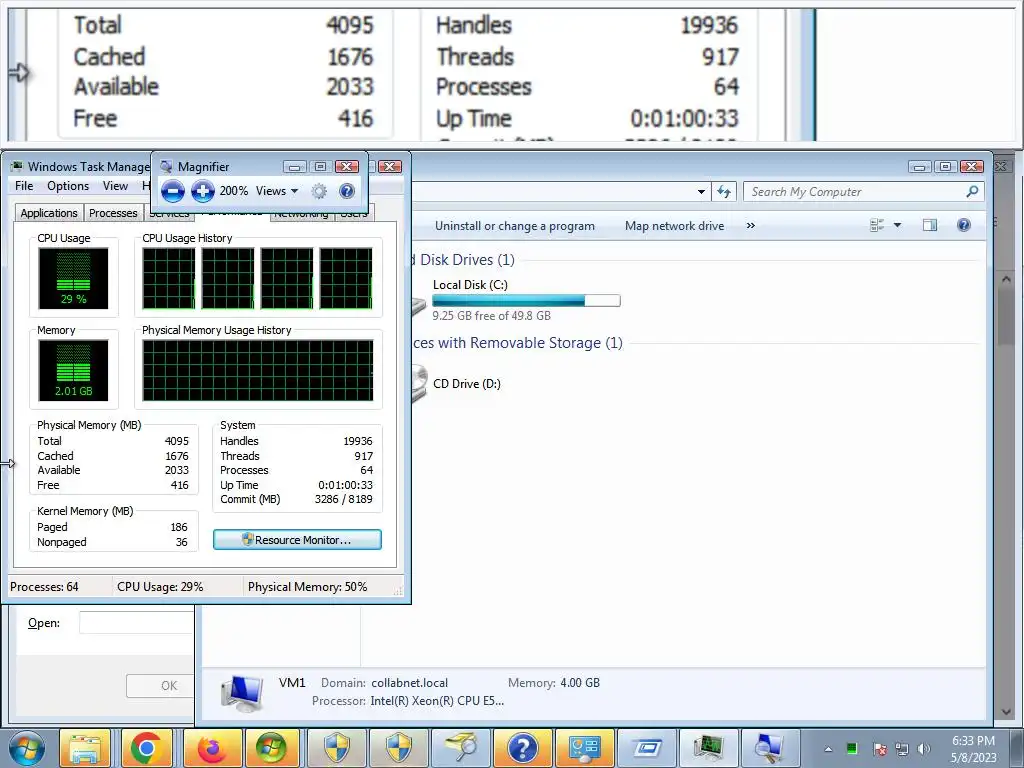Click the Memory 2.01 GB gauge

point(73,370)
